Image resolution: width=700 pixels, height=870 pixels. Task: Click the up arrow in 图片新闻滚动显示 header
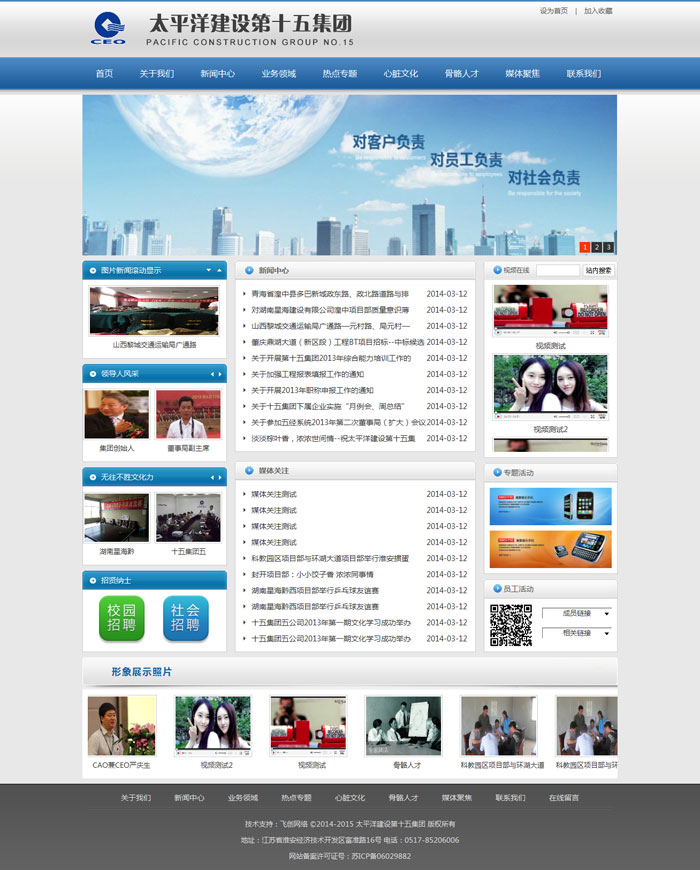pyautogui.click(x=220, y=270)
